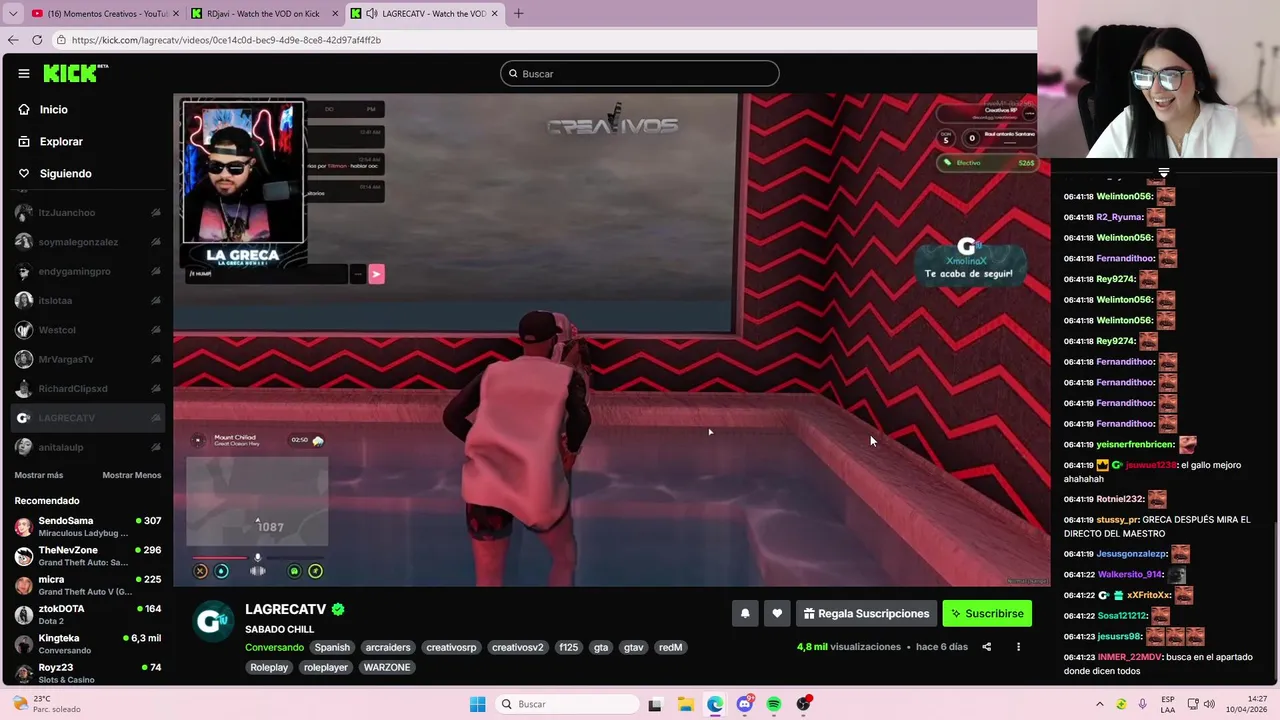Open MrVargasTv in followed channels
The image size is (1280, 720).
(x=88, y=359)
